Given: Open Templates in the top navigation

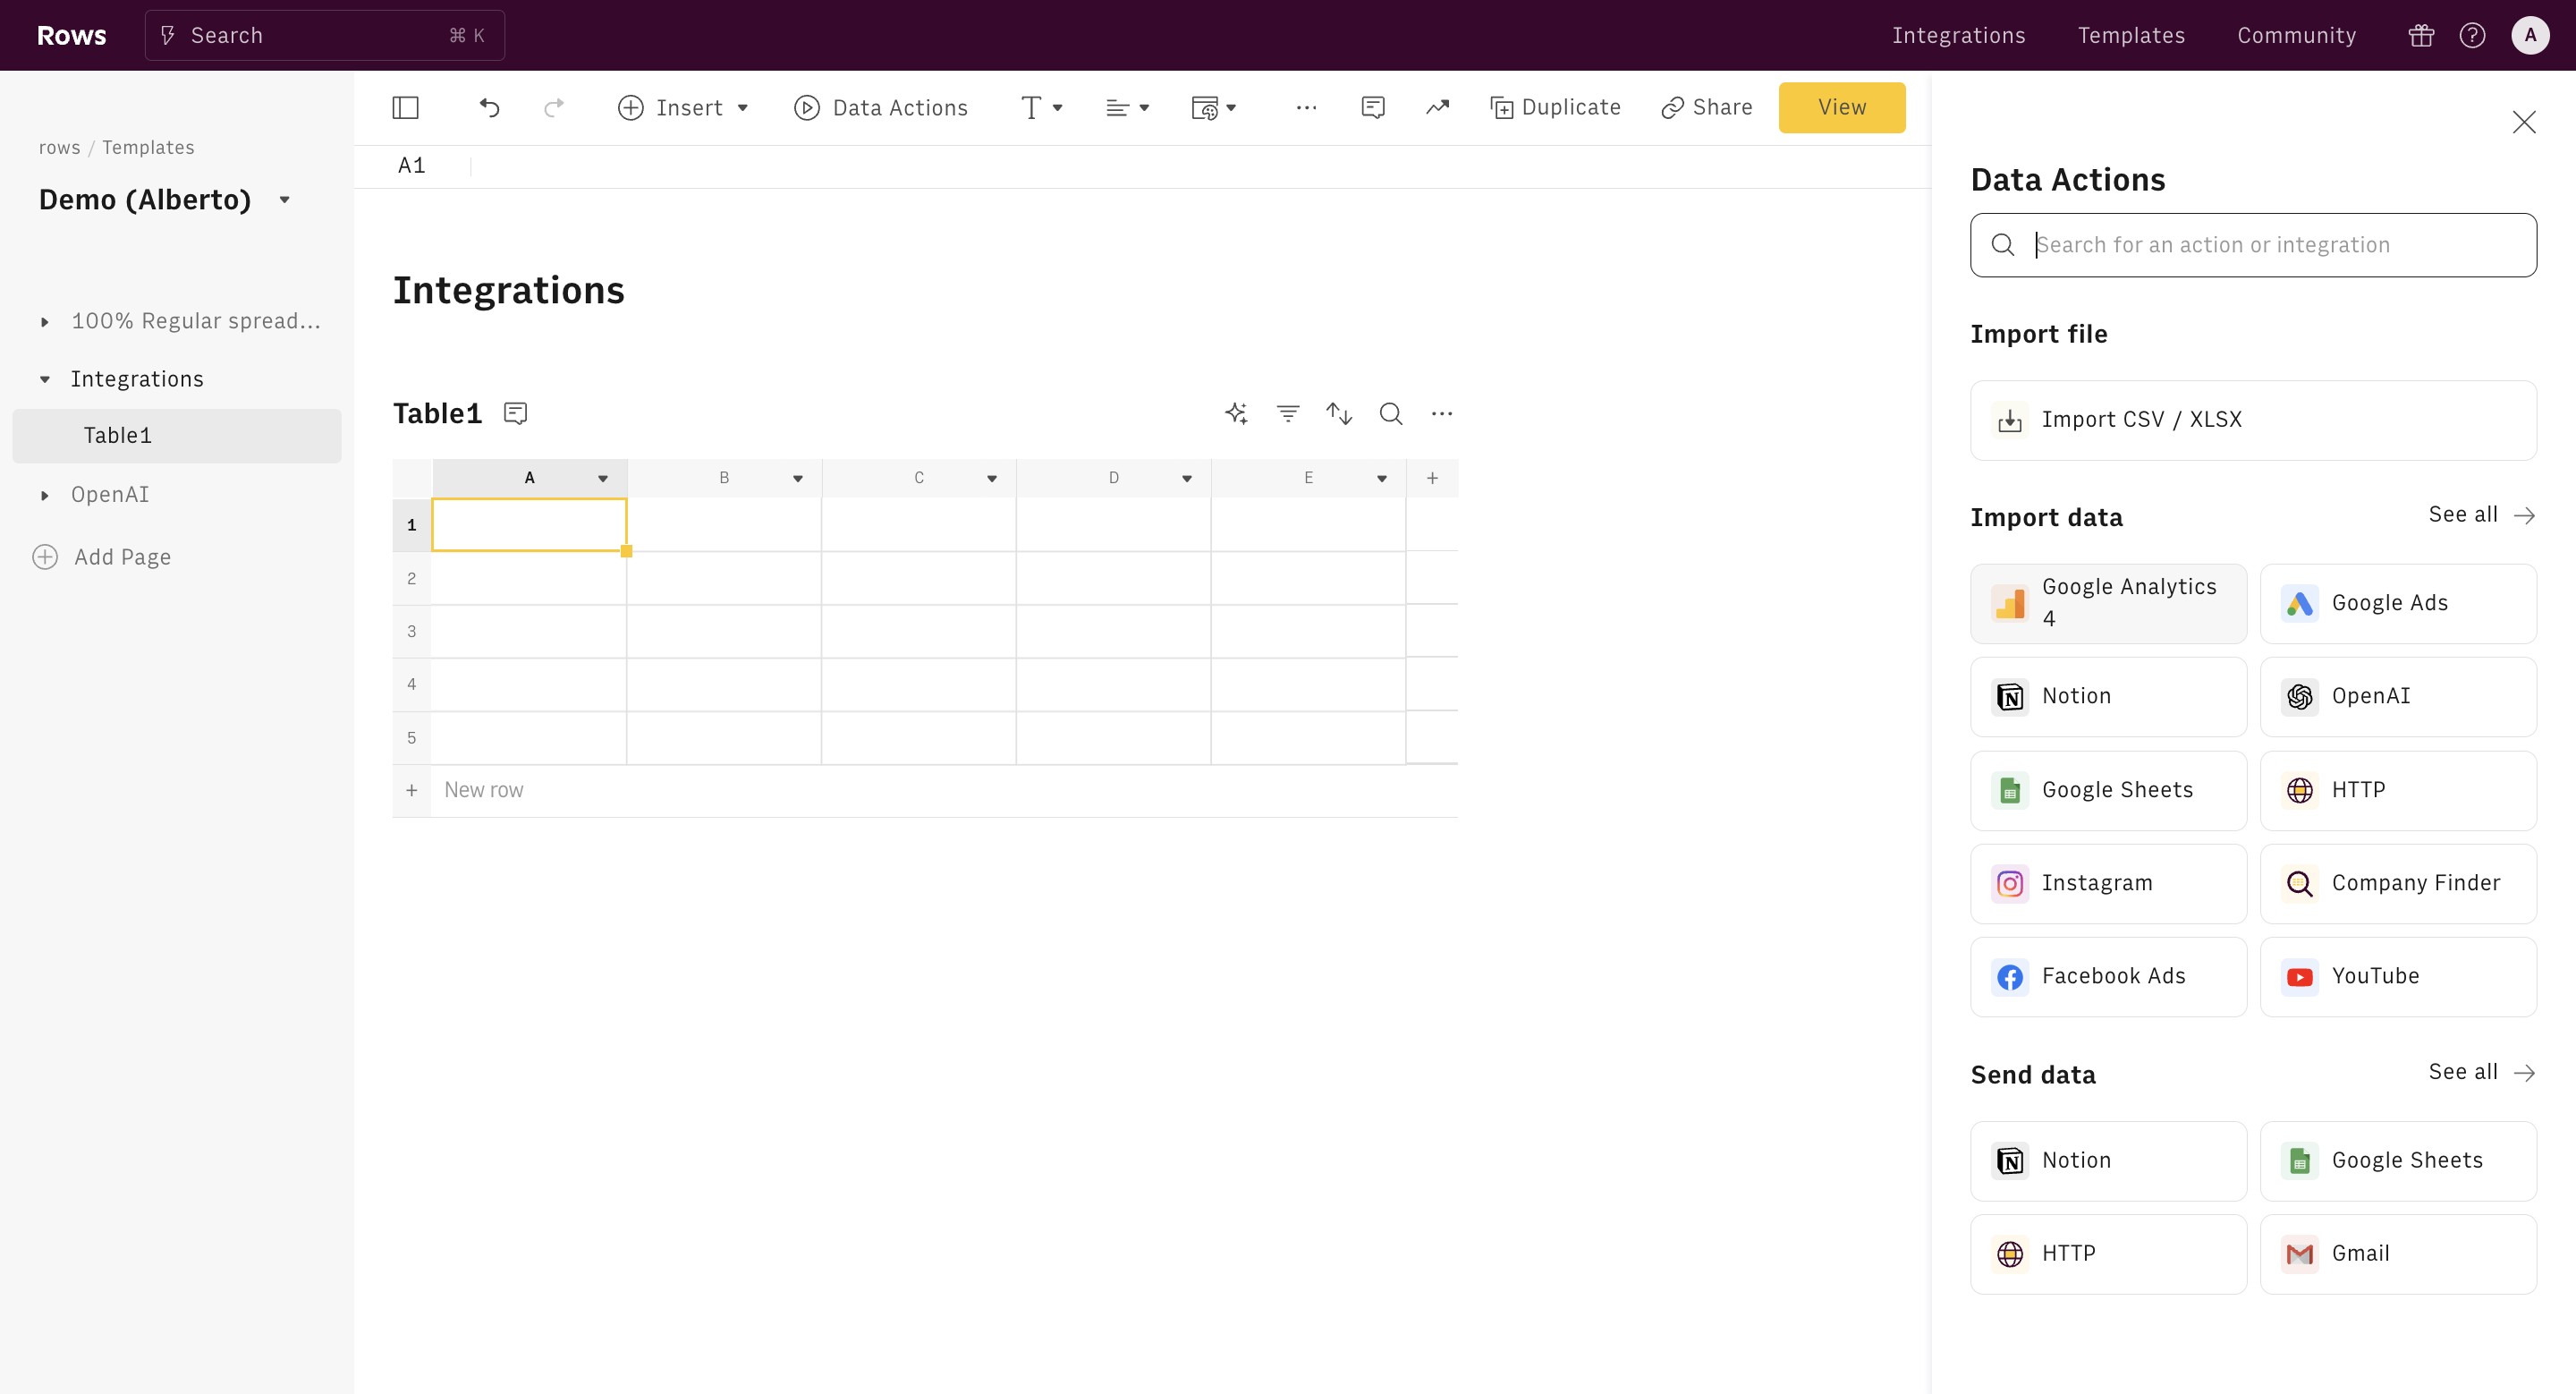Looking at the screenshot, I should point(2131,36).
